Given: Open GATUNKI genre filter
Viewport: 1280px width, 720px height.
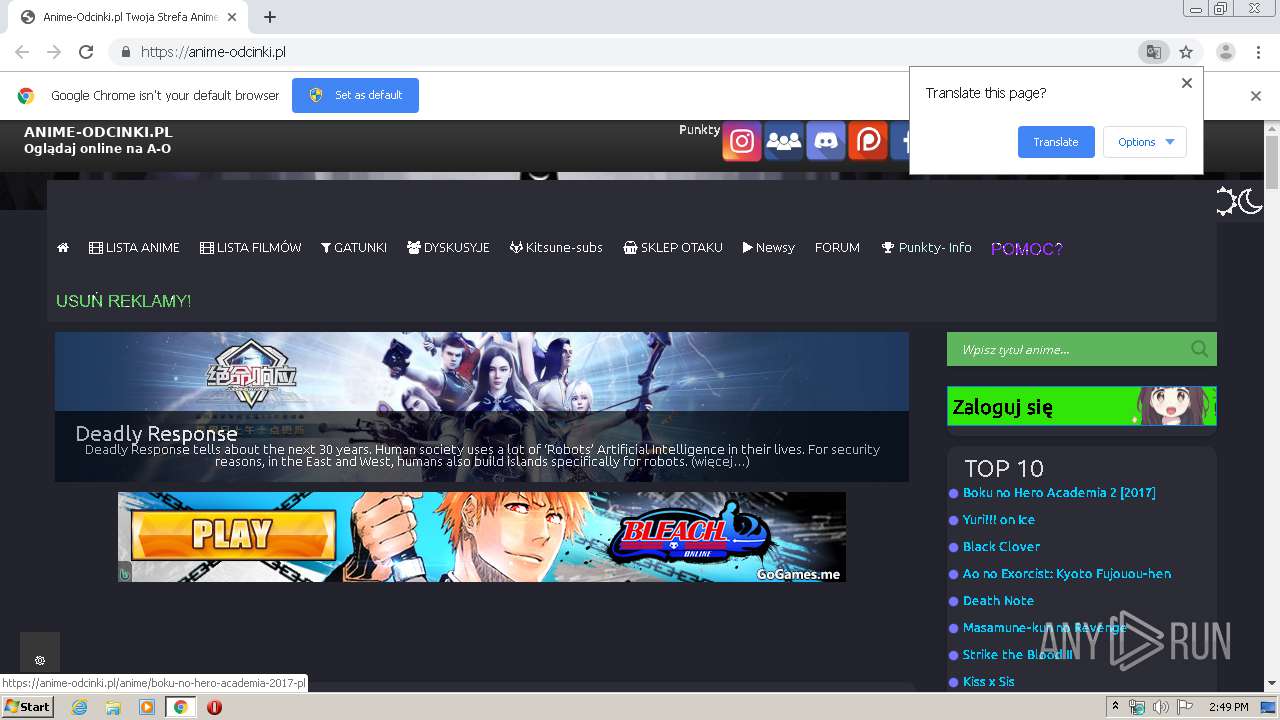Looking at the screenshot, I should click(x=354, y=248).
